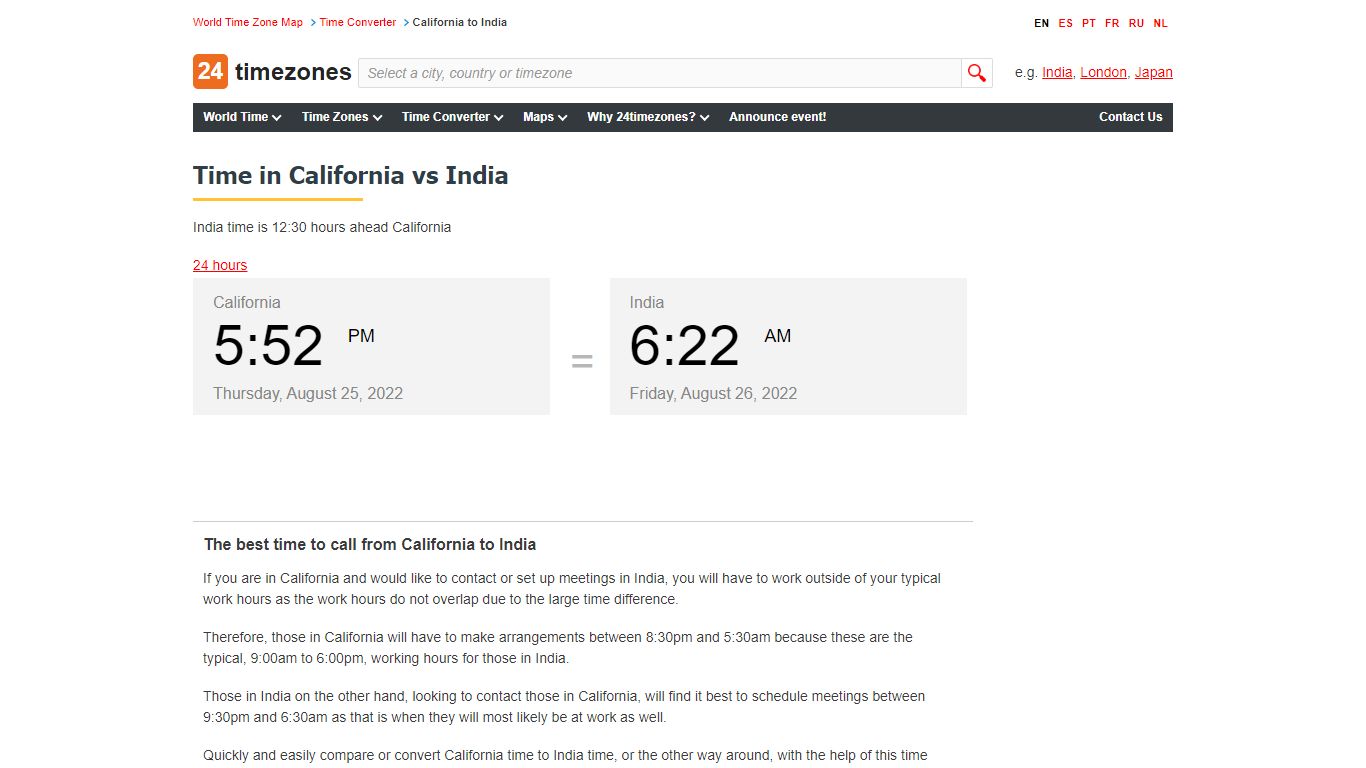This screenshot has height=768, width=1366.
Task: Click the red search magnifier button
Action: (x=977, y=73)
